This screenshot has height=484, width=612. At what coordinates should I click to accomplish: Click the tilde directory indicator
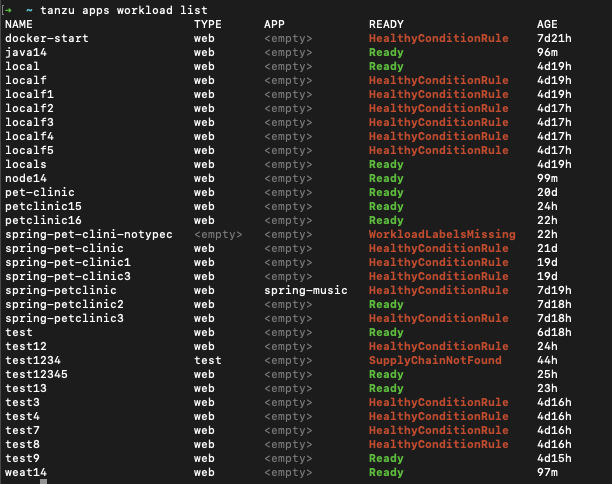[29, 10]
